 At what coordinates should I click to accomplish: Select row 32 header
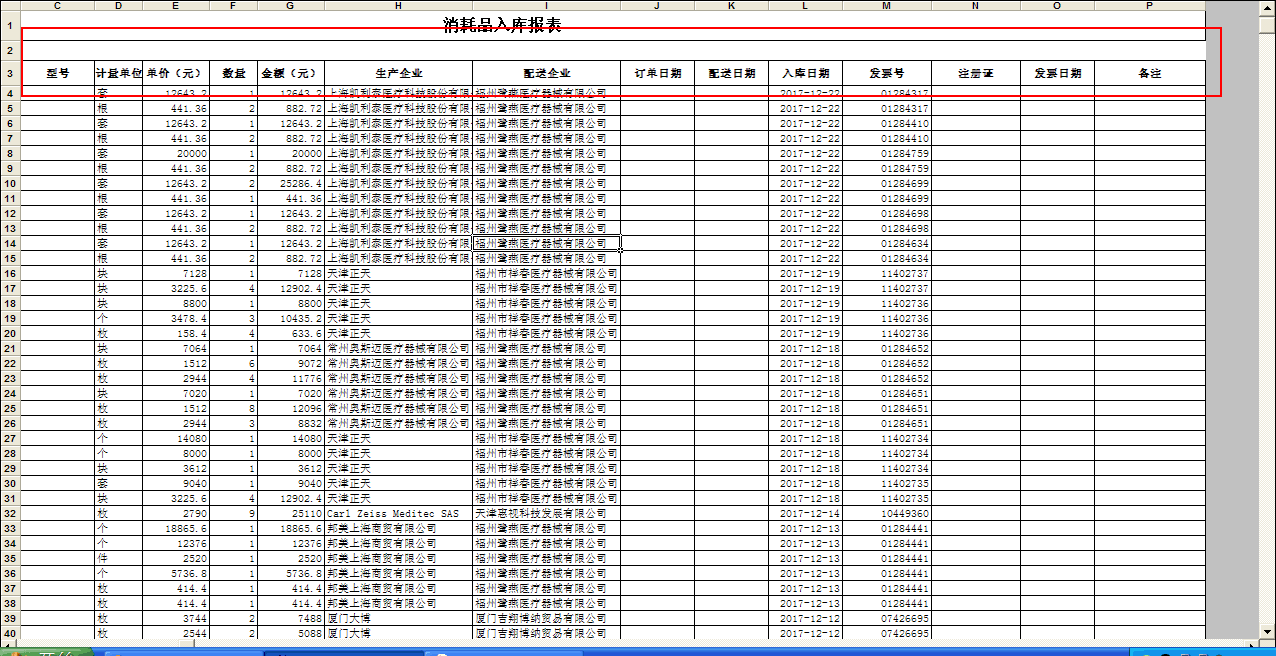pyautogui.click(x=10, y=513)
